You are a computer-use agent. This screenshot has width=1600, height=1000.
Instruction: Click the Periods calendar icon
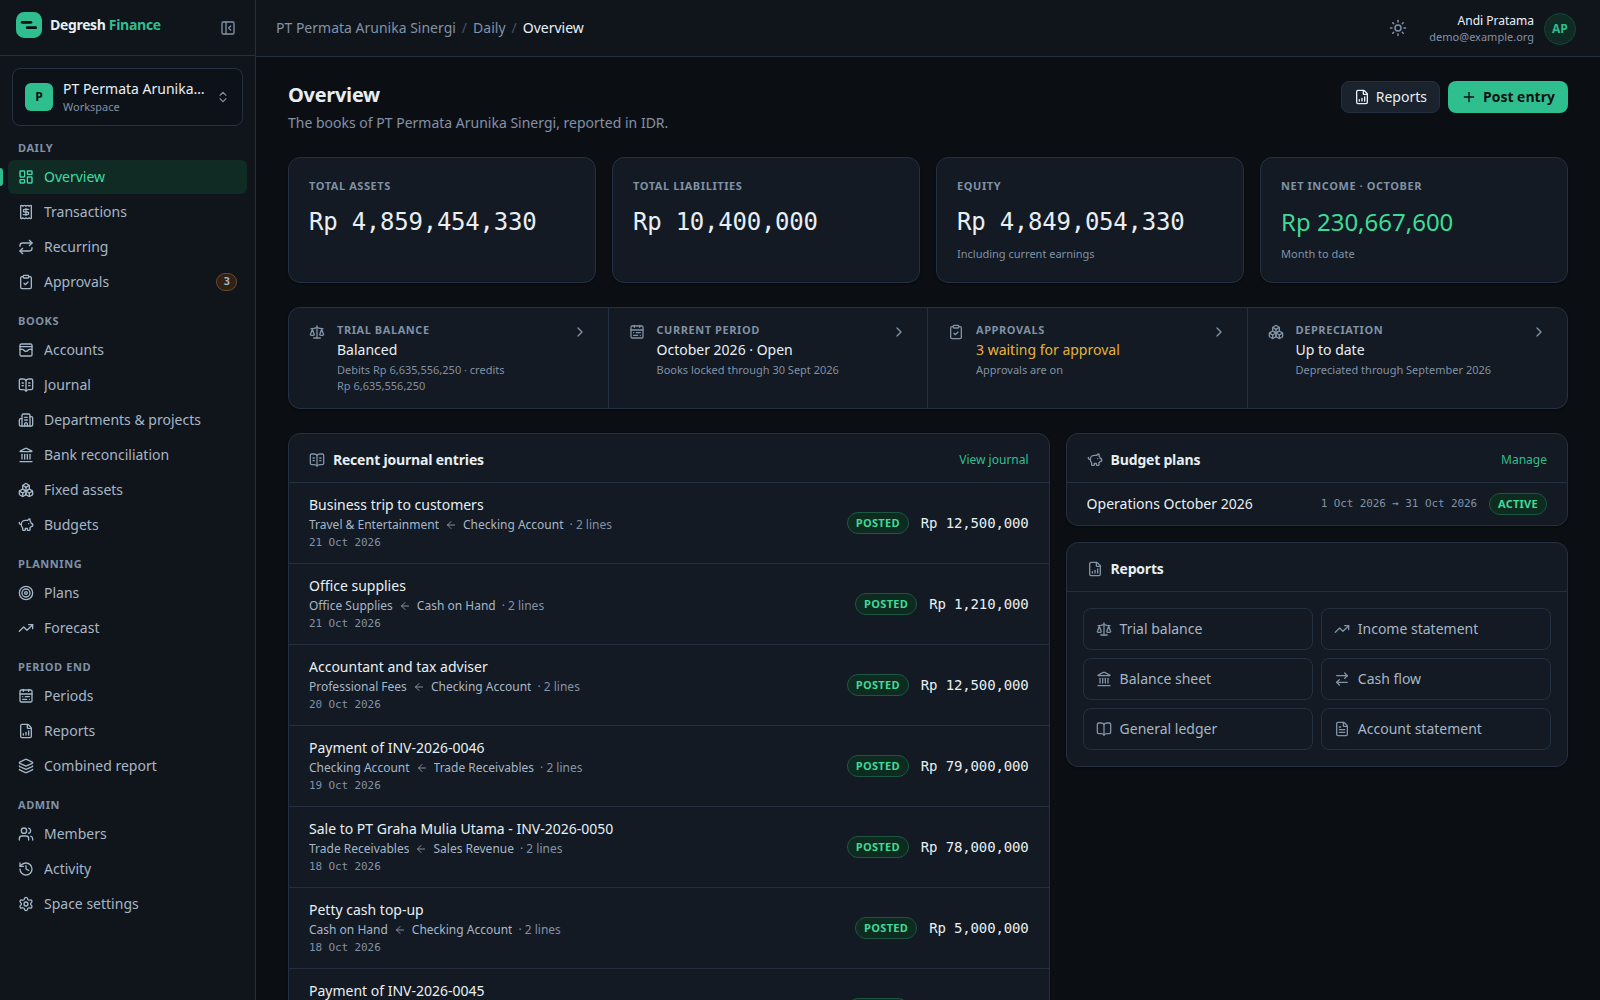[26, 696]
